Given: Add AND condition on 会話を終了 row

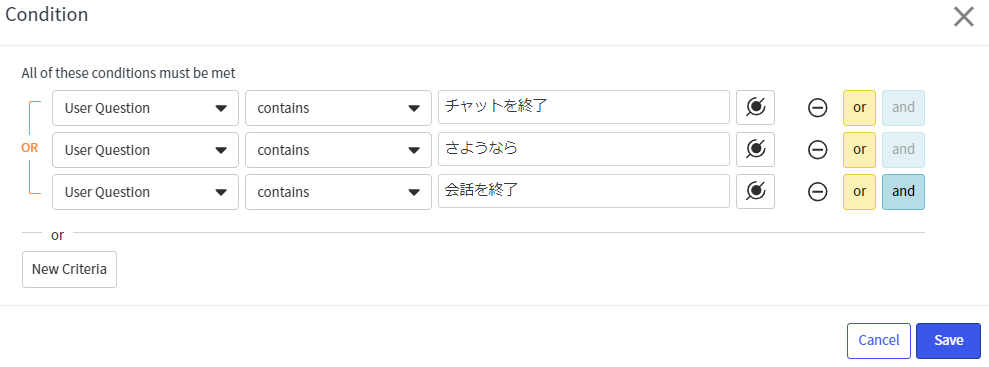Looking at the screenshot, I should tap(903, 192).
